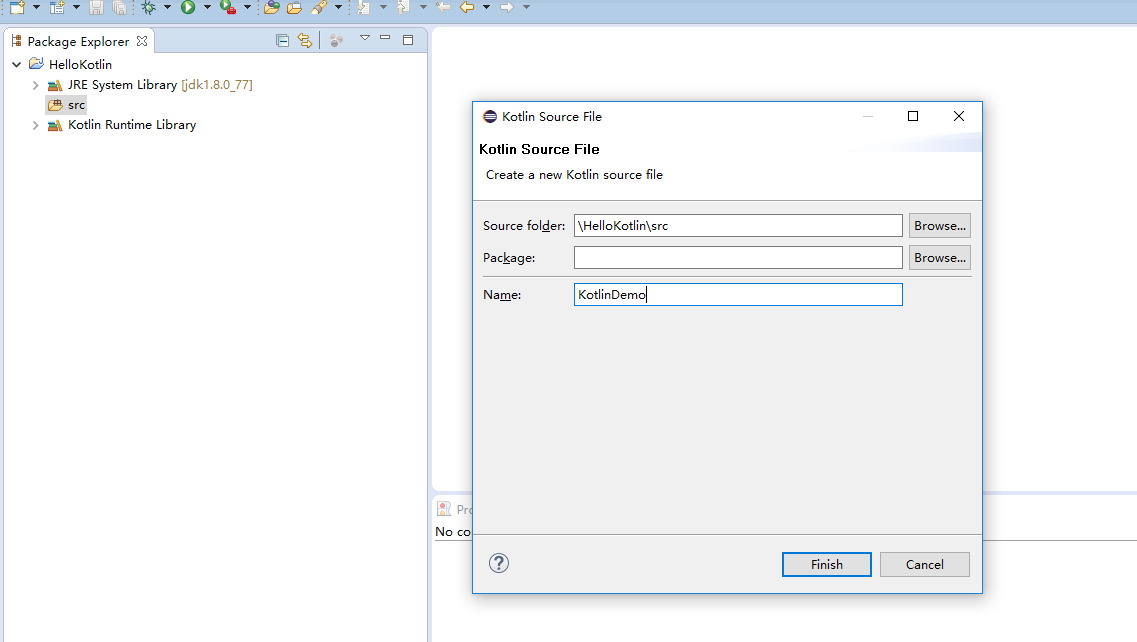Screen dimensions: 1137x642
Task: Click the Back navigation yellow arrow
Action: click(x=467, y=7)
